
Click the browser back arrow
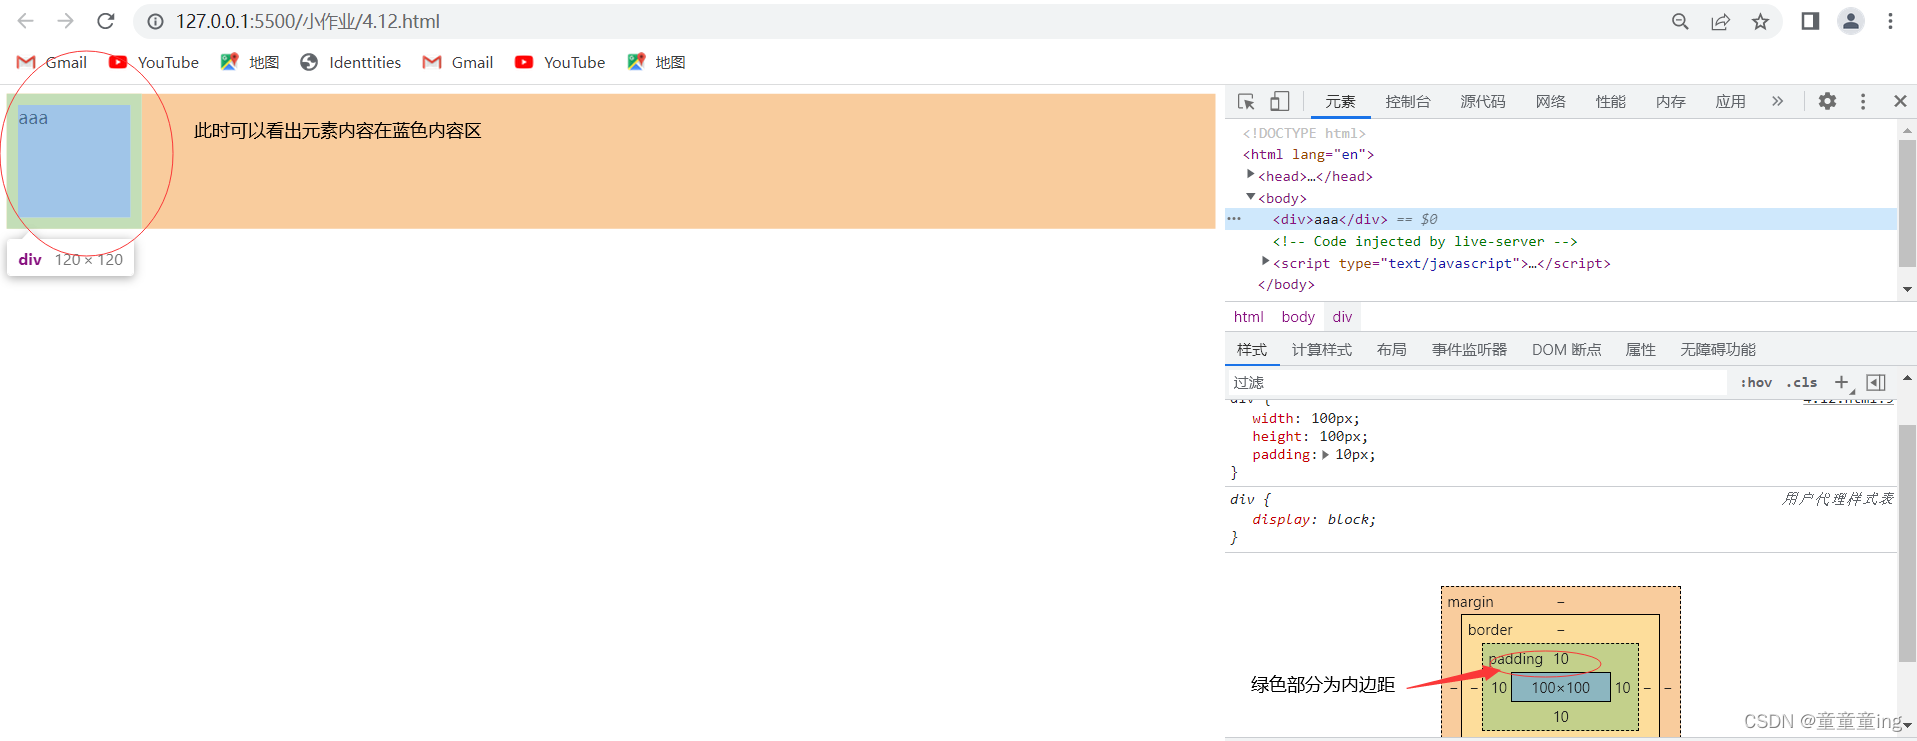click(26, 21)
